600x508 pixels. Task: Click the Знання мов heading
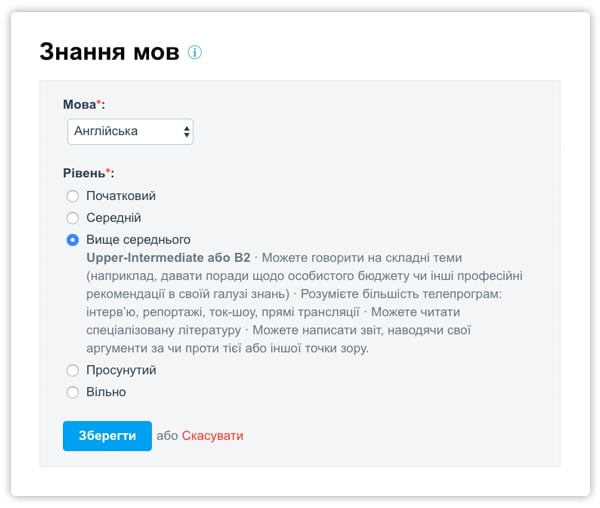coord(109,52)
